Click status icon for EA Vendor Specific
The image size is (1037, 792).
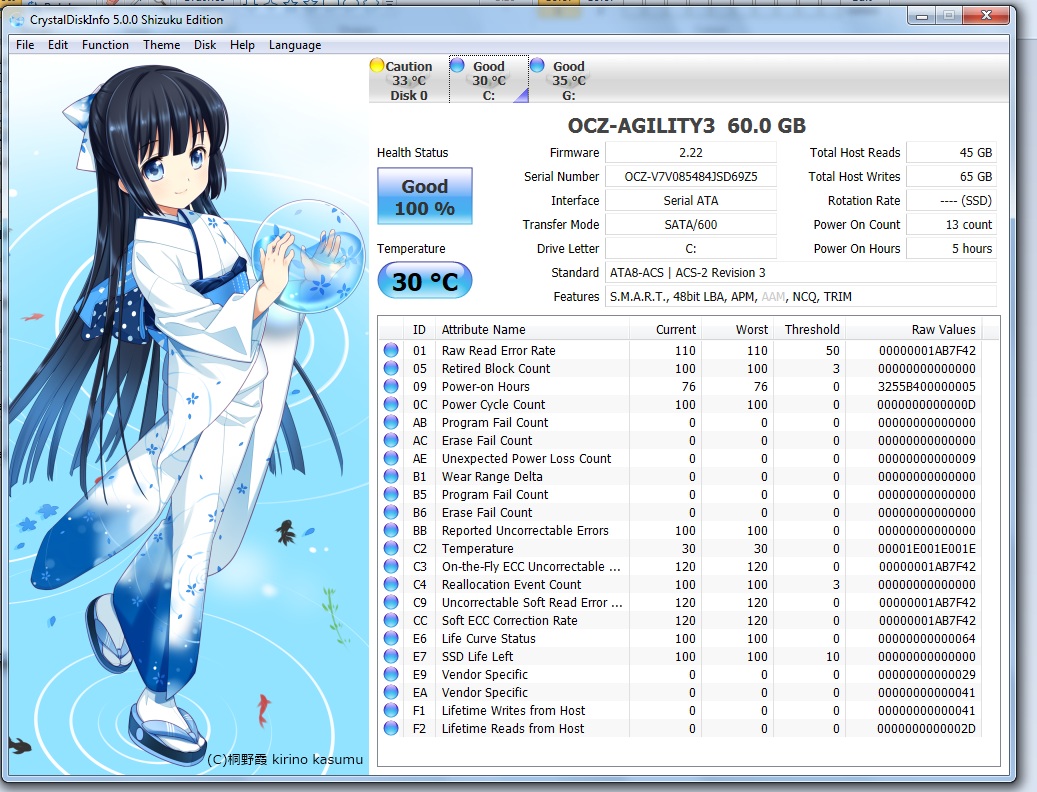point(391,692)
